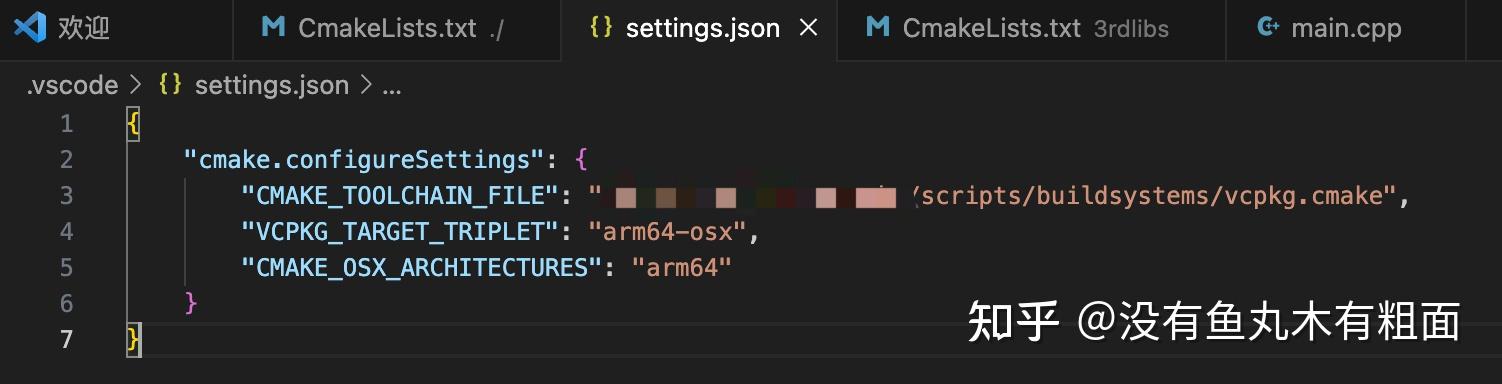Viewport: 1502px width, 384px height.
Task: Close the settings.json editor tab
Action: (x=809, y=28)
